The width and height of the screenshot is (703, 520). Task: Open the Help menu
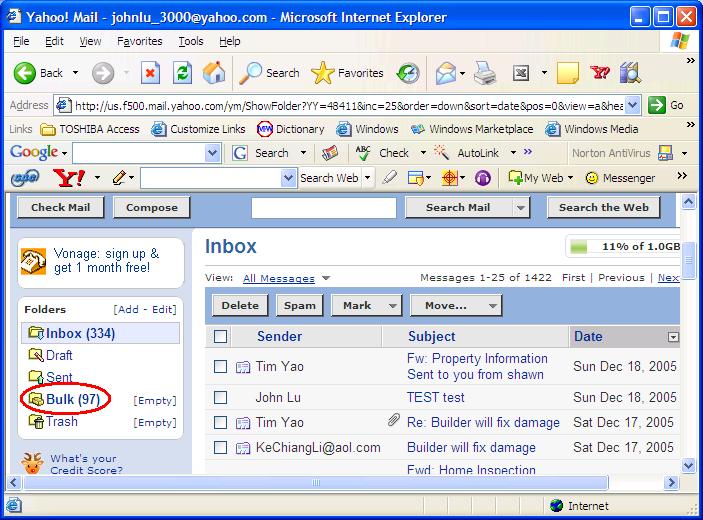tap(230, 41)
